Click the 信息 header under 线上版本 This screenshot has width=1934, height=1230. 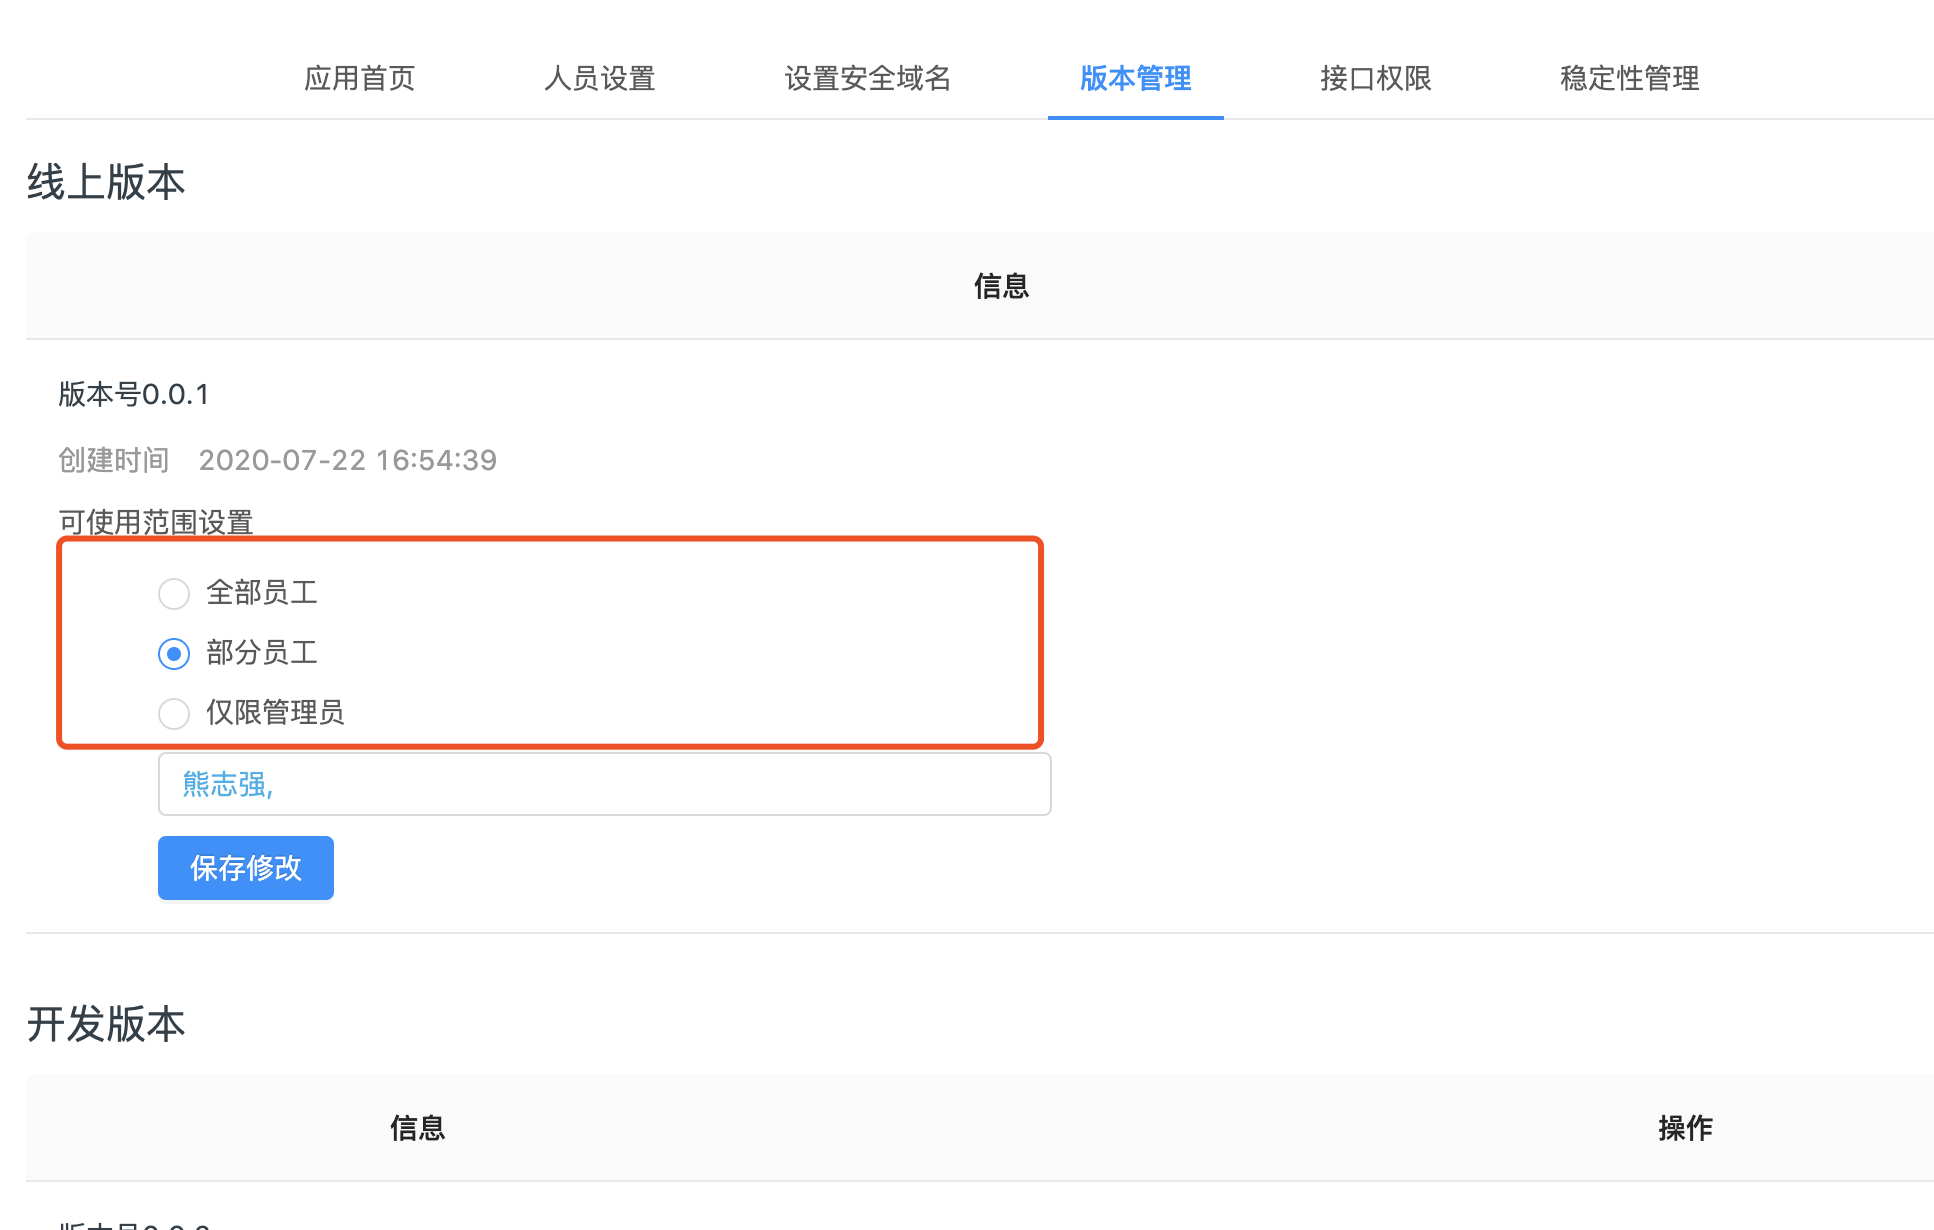pyautogui.click(x=1001, y=286)
